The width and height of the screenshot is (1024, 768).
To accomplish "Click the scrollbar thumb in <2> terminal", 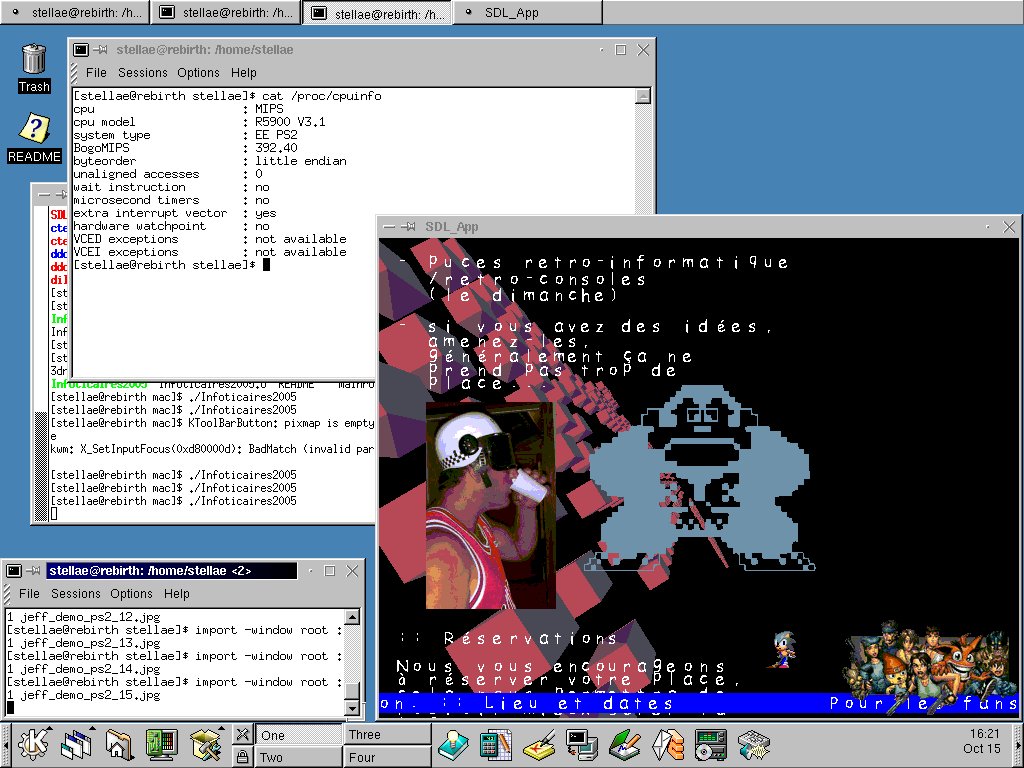I will click(x=352, y=692).
